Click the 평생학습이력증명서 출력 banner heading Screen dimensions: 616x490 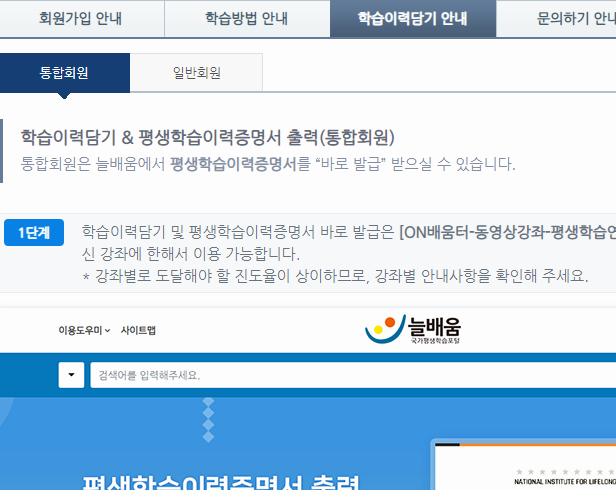[220, 482]
